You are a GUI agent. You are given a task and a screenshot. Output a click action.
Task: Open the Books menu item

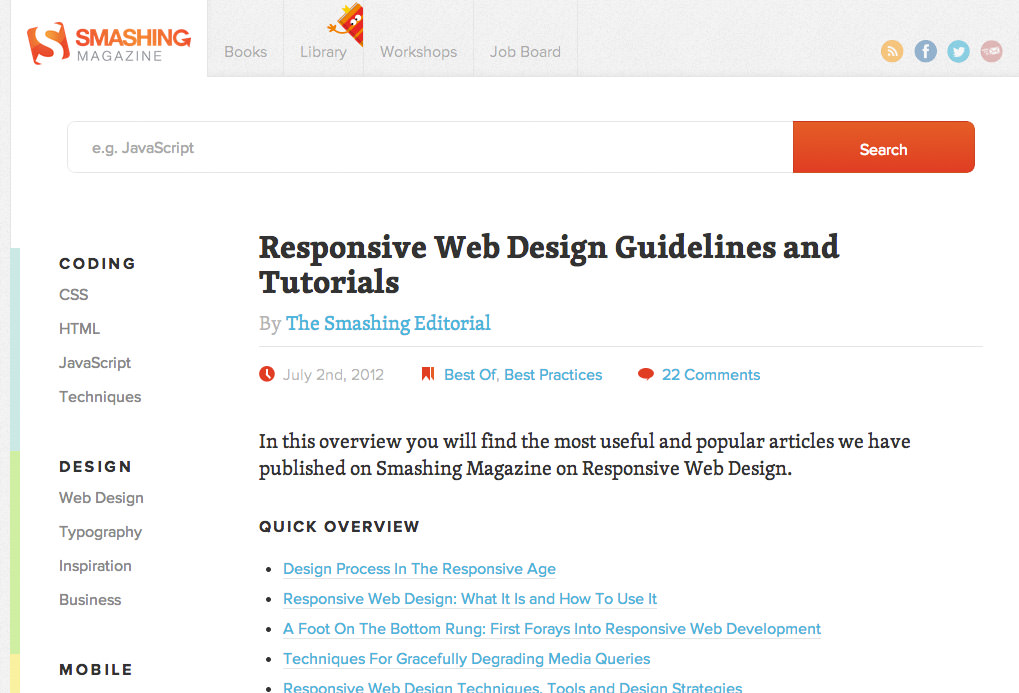coord(245,52)
